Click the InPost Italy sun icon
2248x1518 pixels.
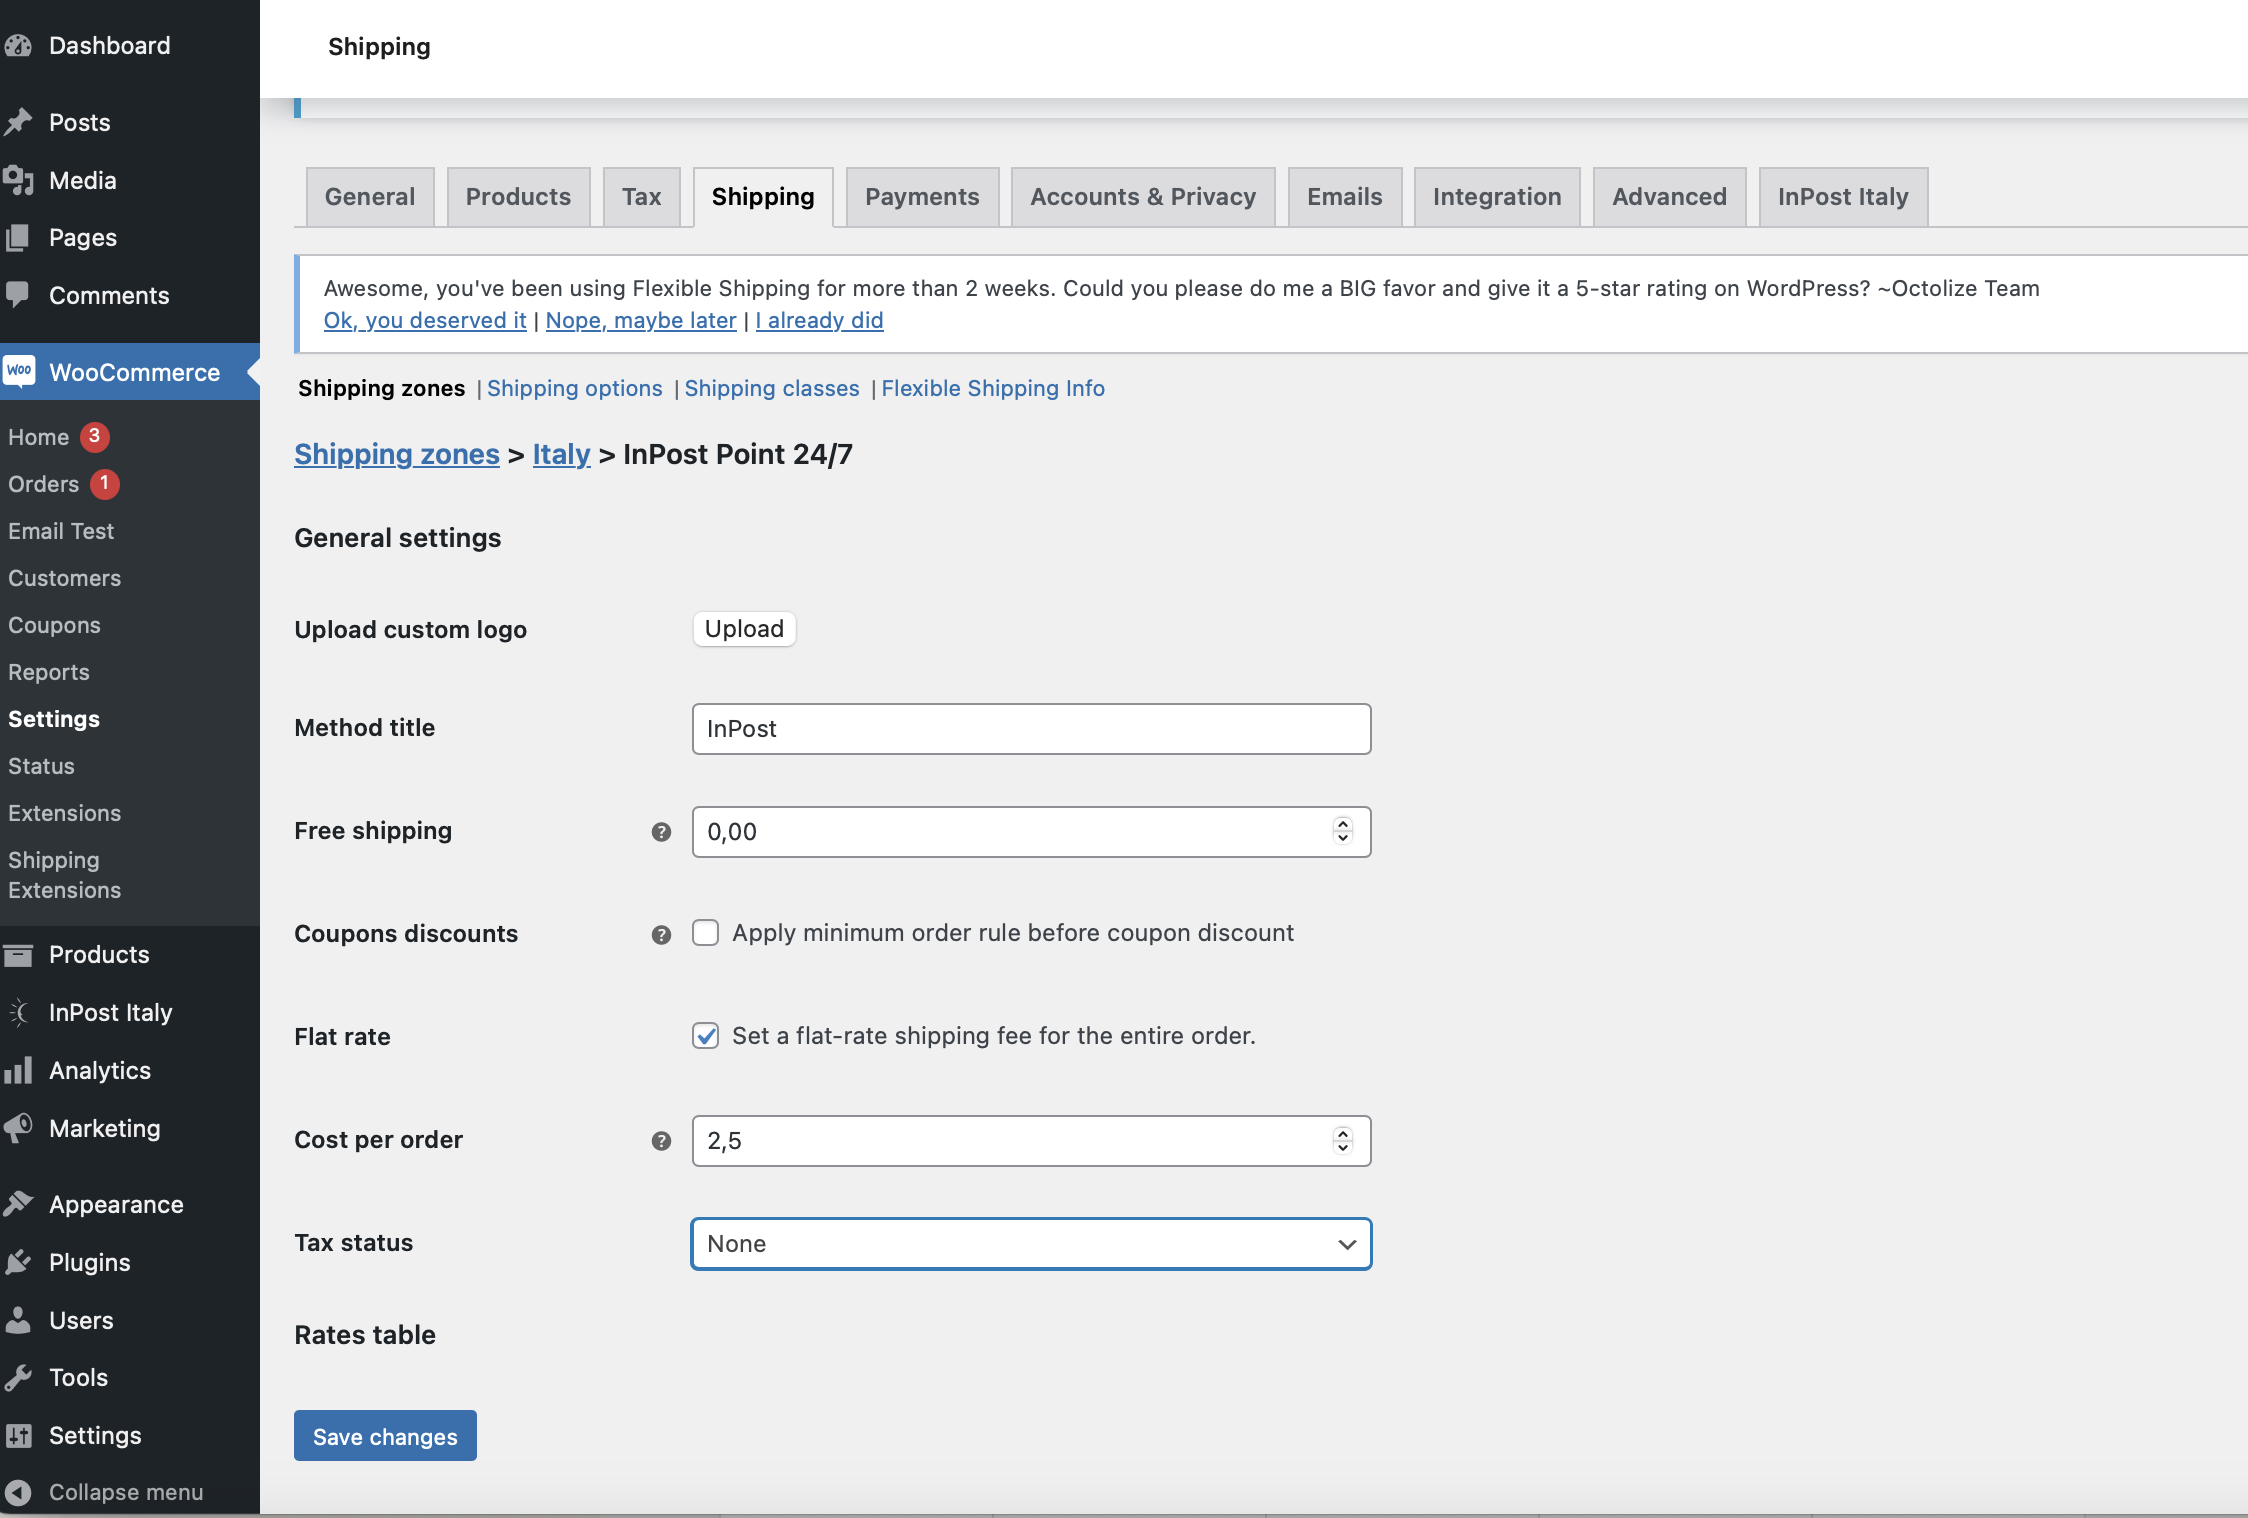pos(18,1013)
